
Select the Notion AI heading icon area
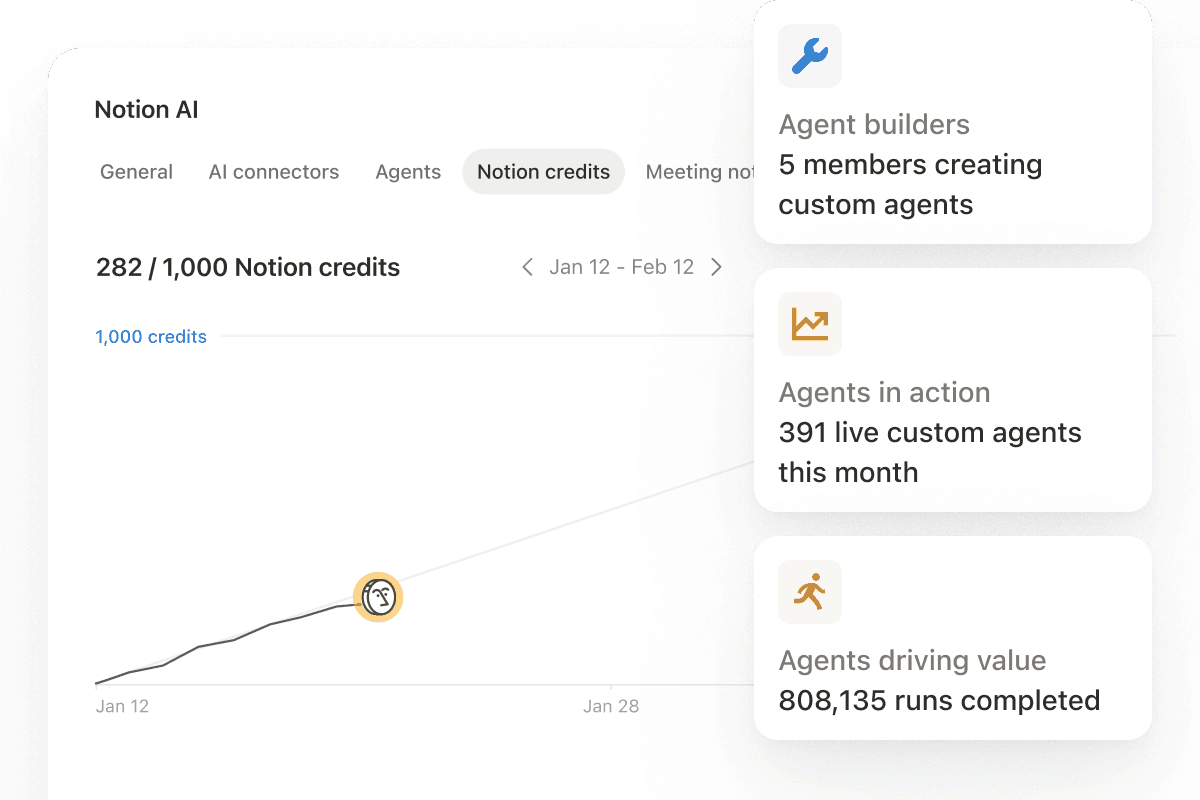[x=146, y=109]
